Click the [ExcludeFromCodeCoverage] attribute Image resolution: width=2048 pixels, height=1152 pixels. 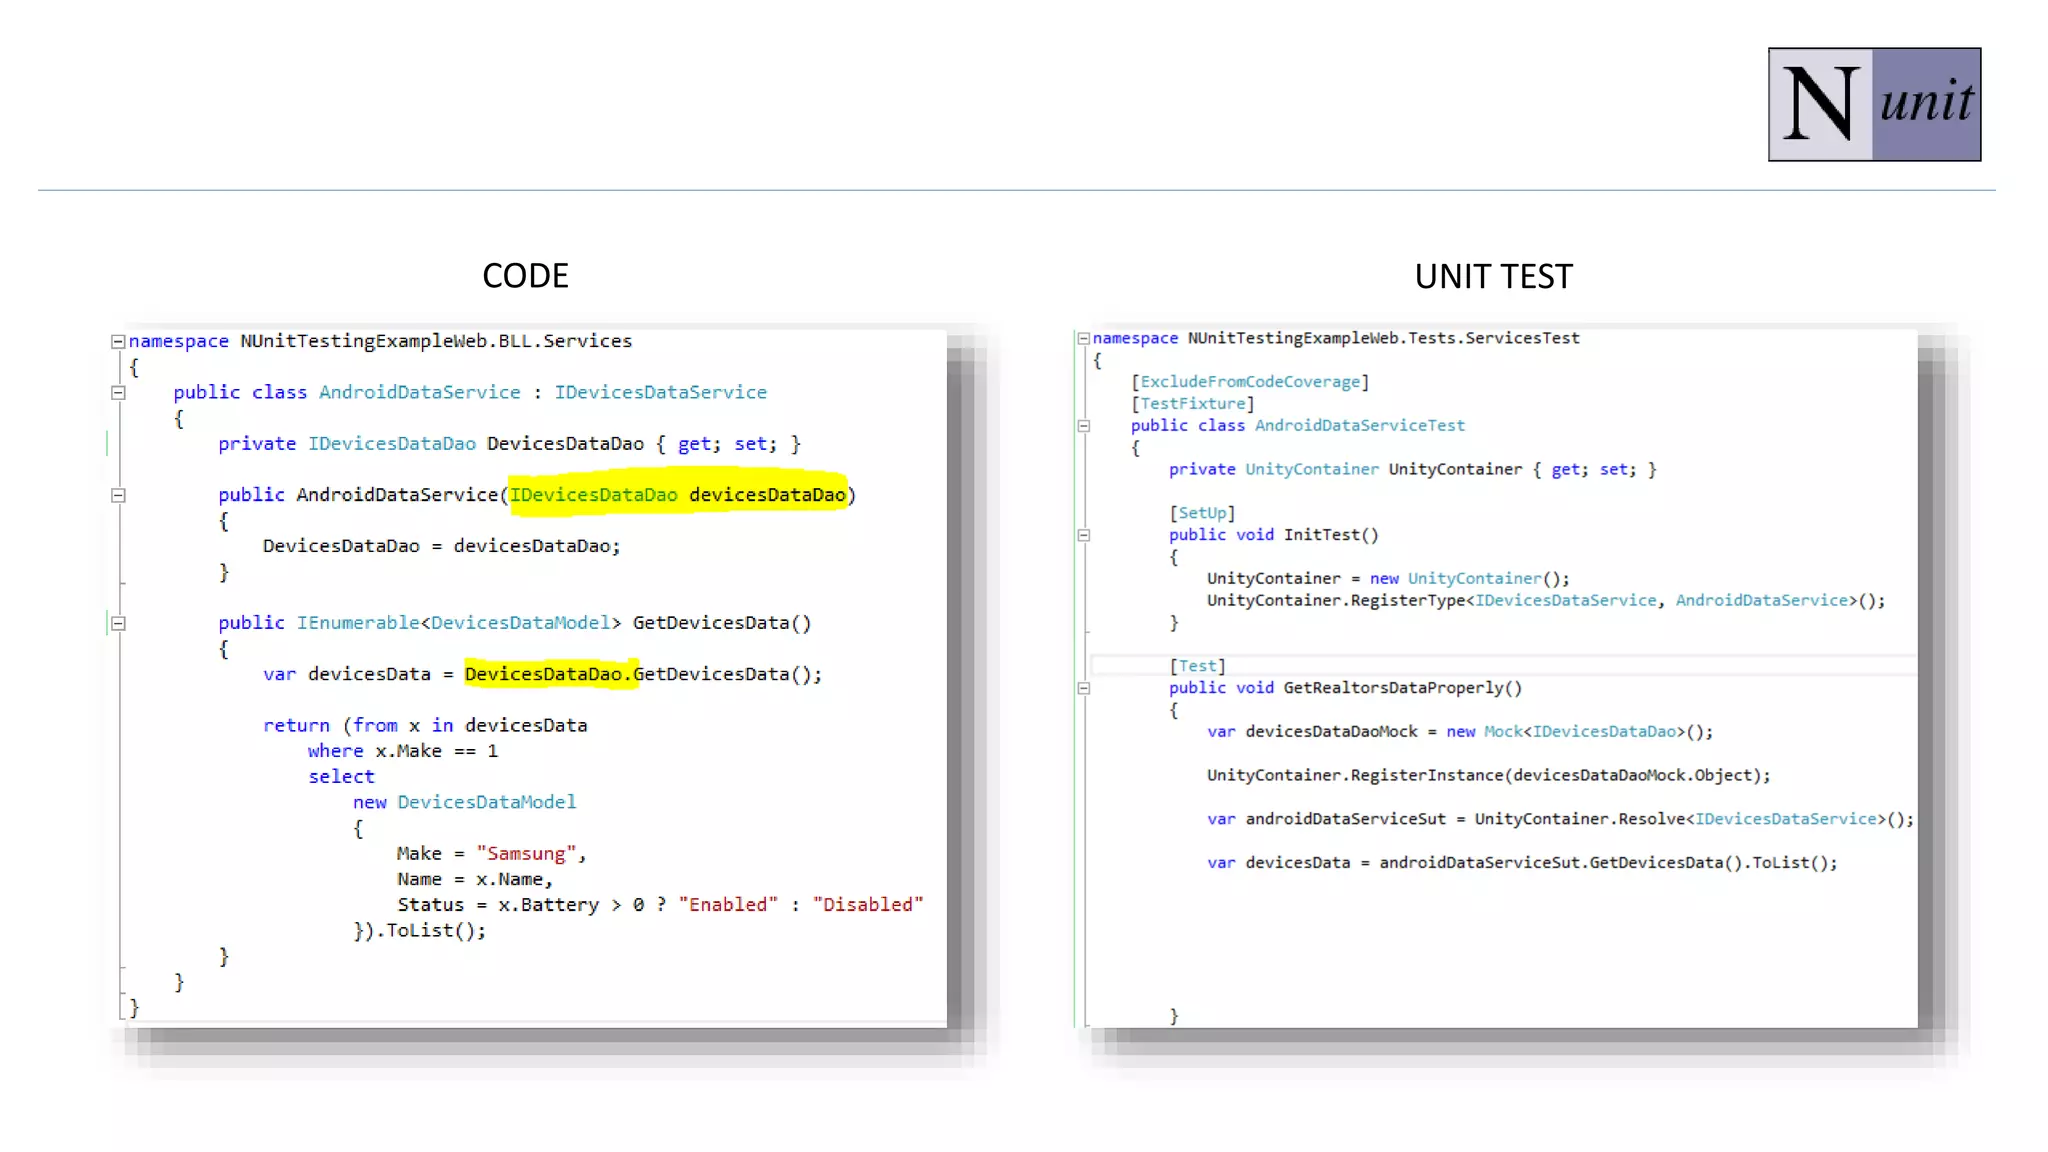1250,382
